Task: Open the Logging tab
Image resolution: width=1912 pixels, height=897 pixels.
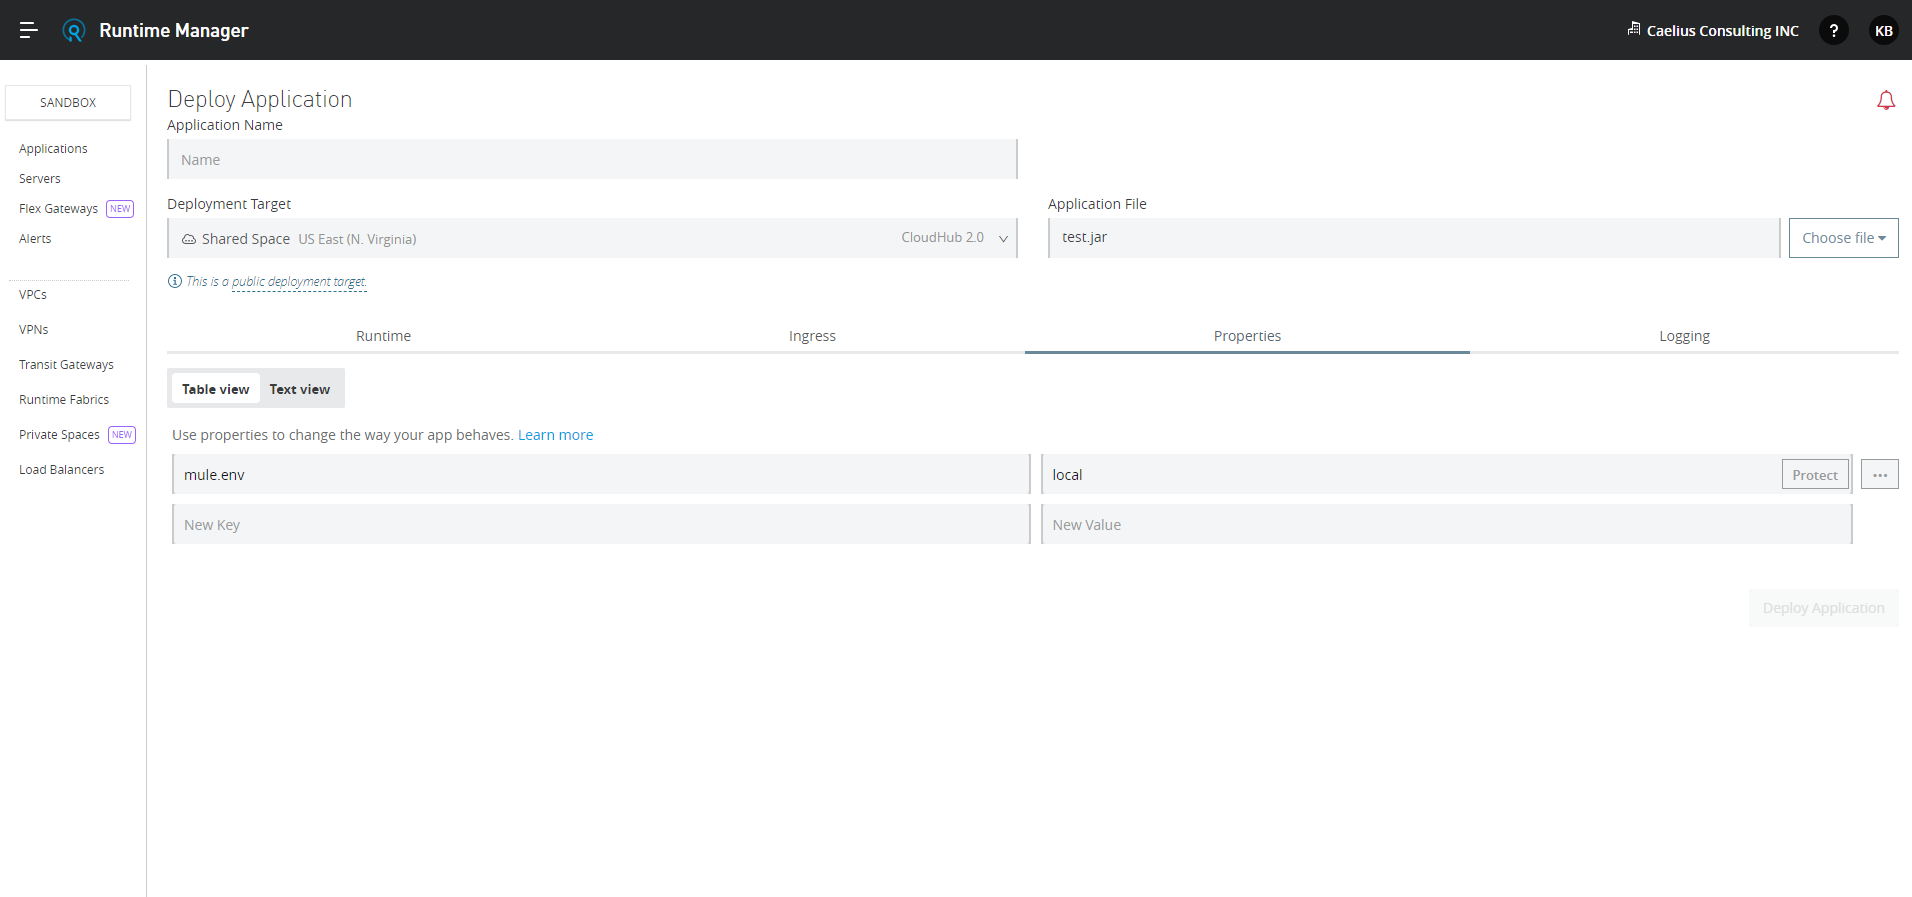Action: [1684, 336]
